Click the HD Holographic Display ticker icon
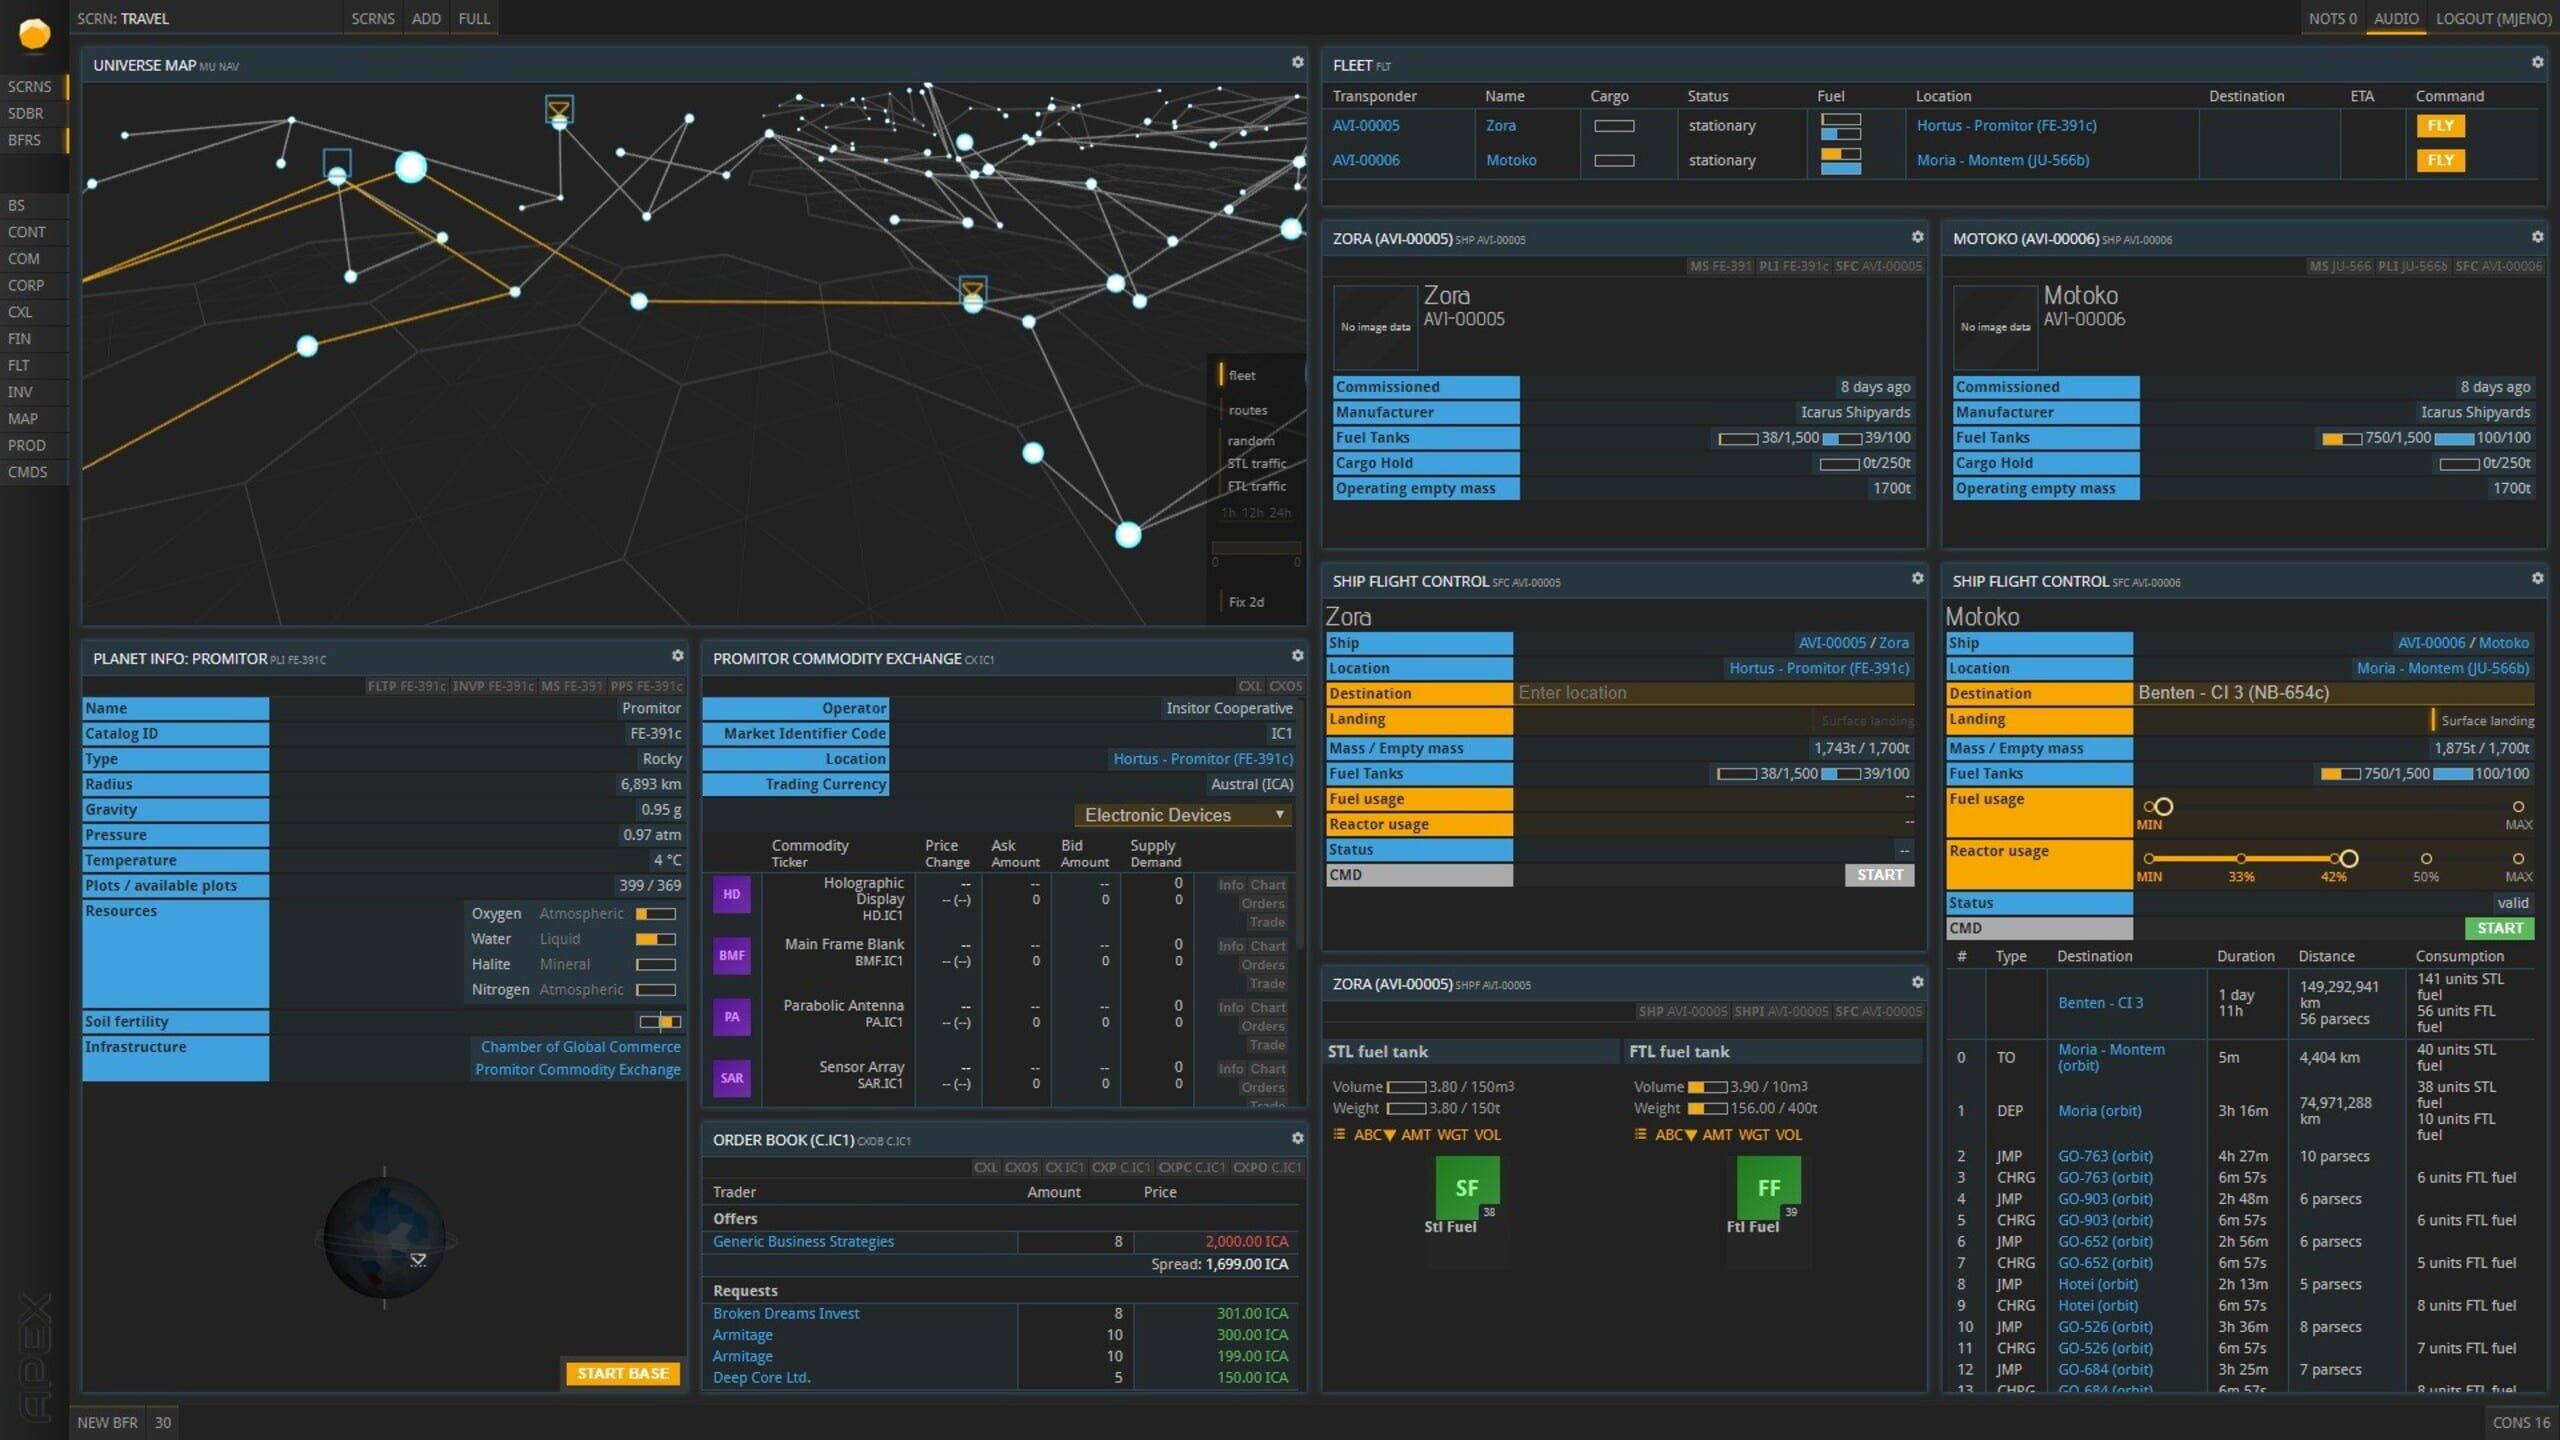The image size is (2560, 1440). (731, 894)
